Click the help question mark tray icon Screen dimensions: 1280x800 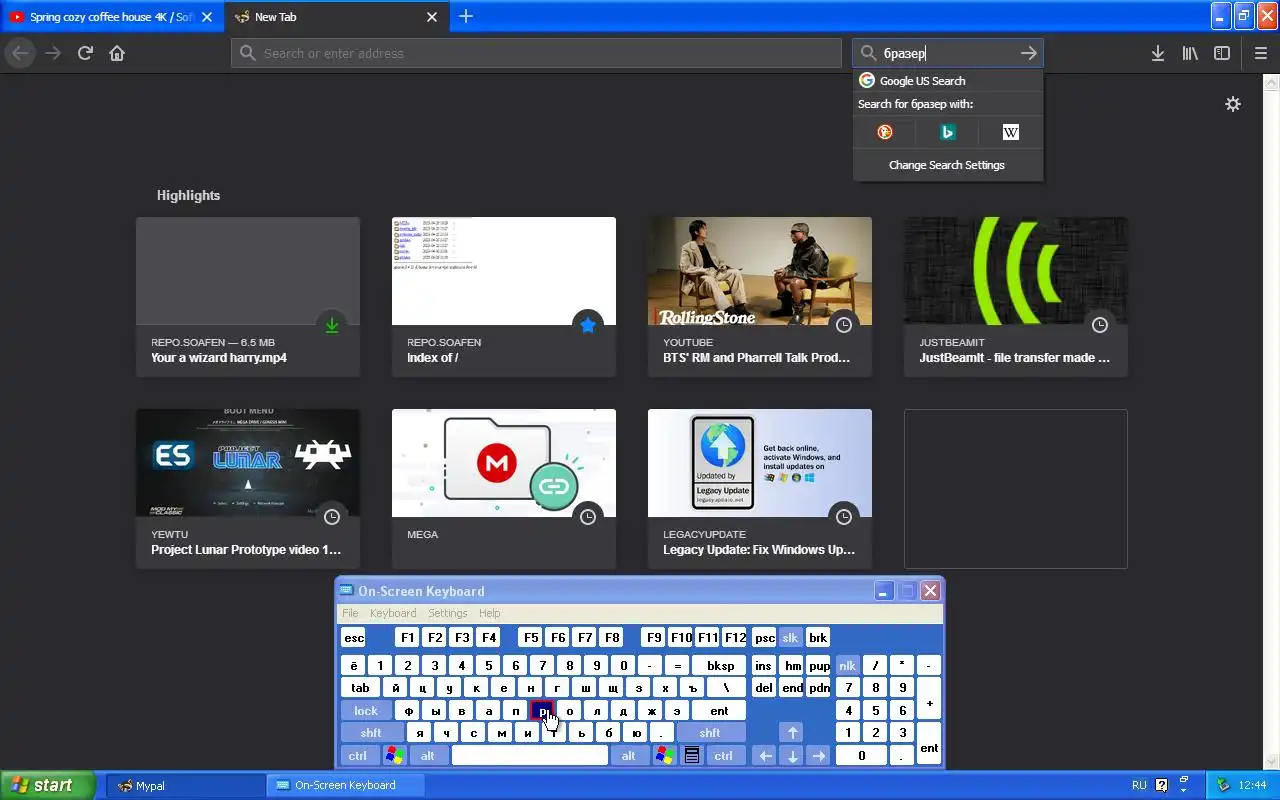pos(1161,785)
